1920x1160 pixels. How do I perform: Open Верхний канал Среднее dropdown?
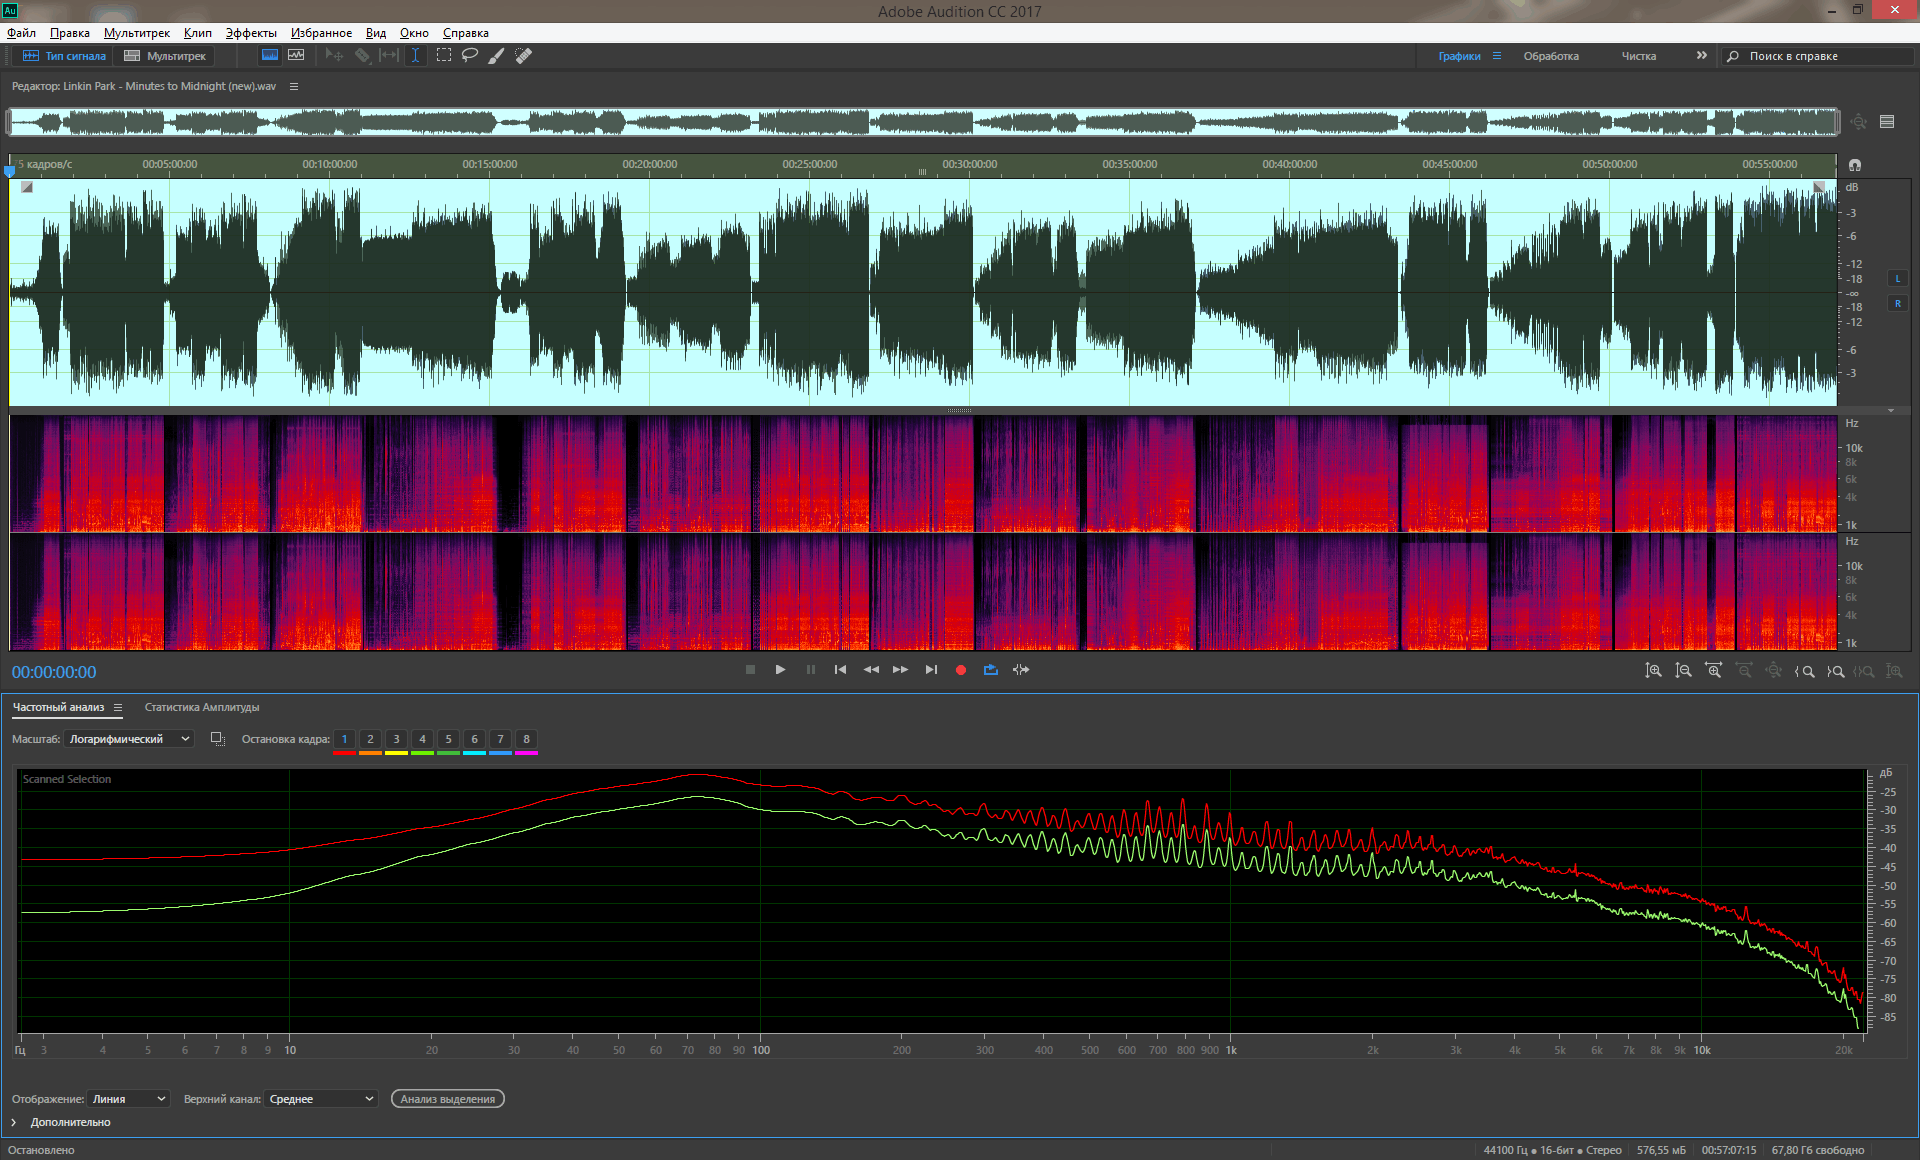click(x=321, y=1099)
